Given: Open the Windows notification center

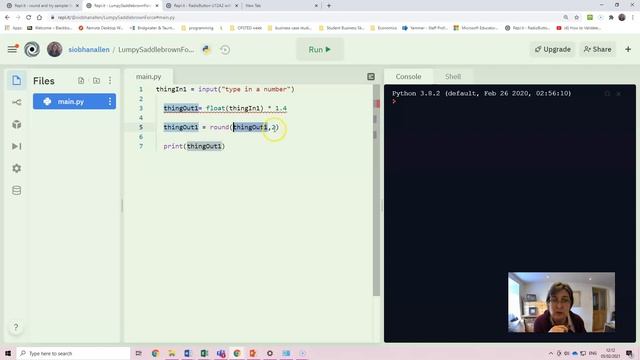Looking at the screenshot, I should coord(629,353).
